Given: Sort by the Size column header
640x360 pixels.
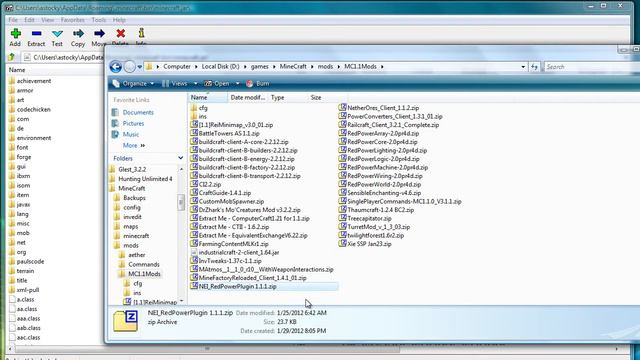Looking at the screenshot, I should click(x=327, y=98).
